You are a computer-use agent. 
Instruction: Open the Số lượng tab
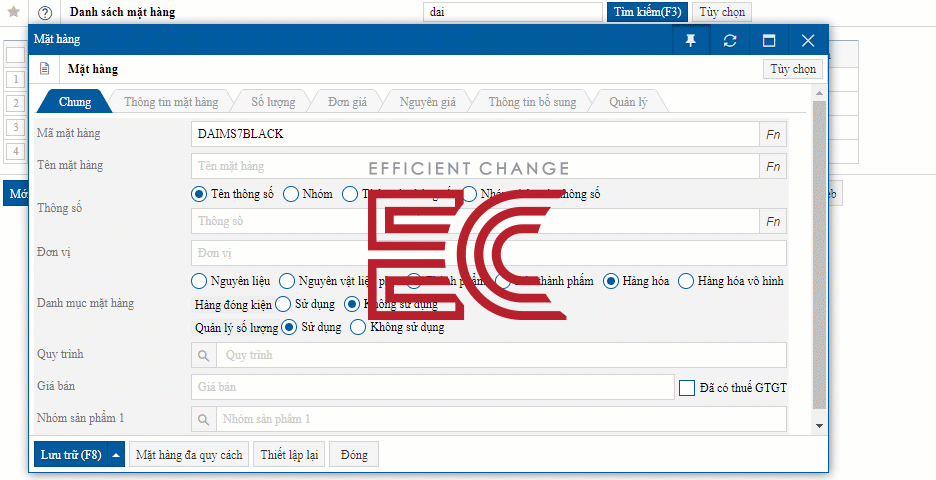tap(273, 102)
